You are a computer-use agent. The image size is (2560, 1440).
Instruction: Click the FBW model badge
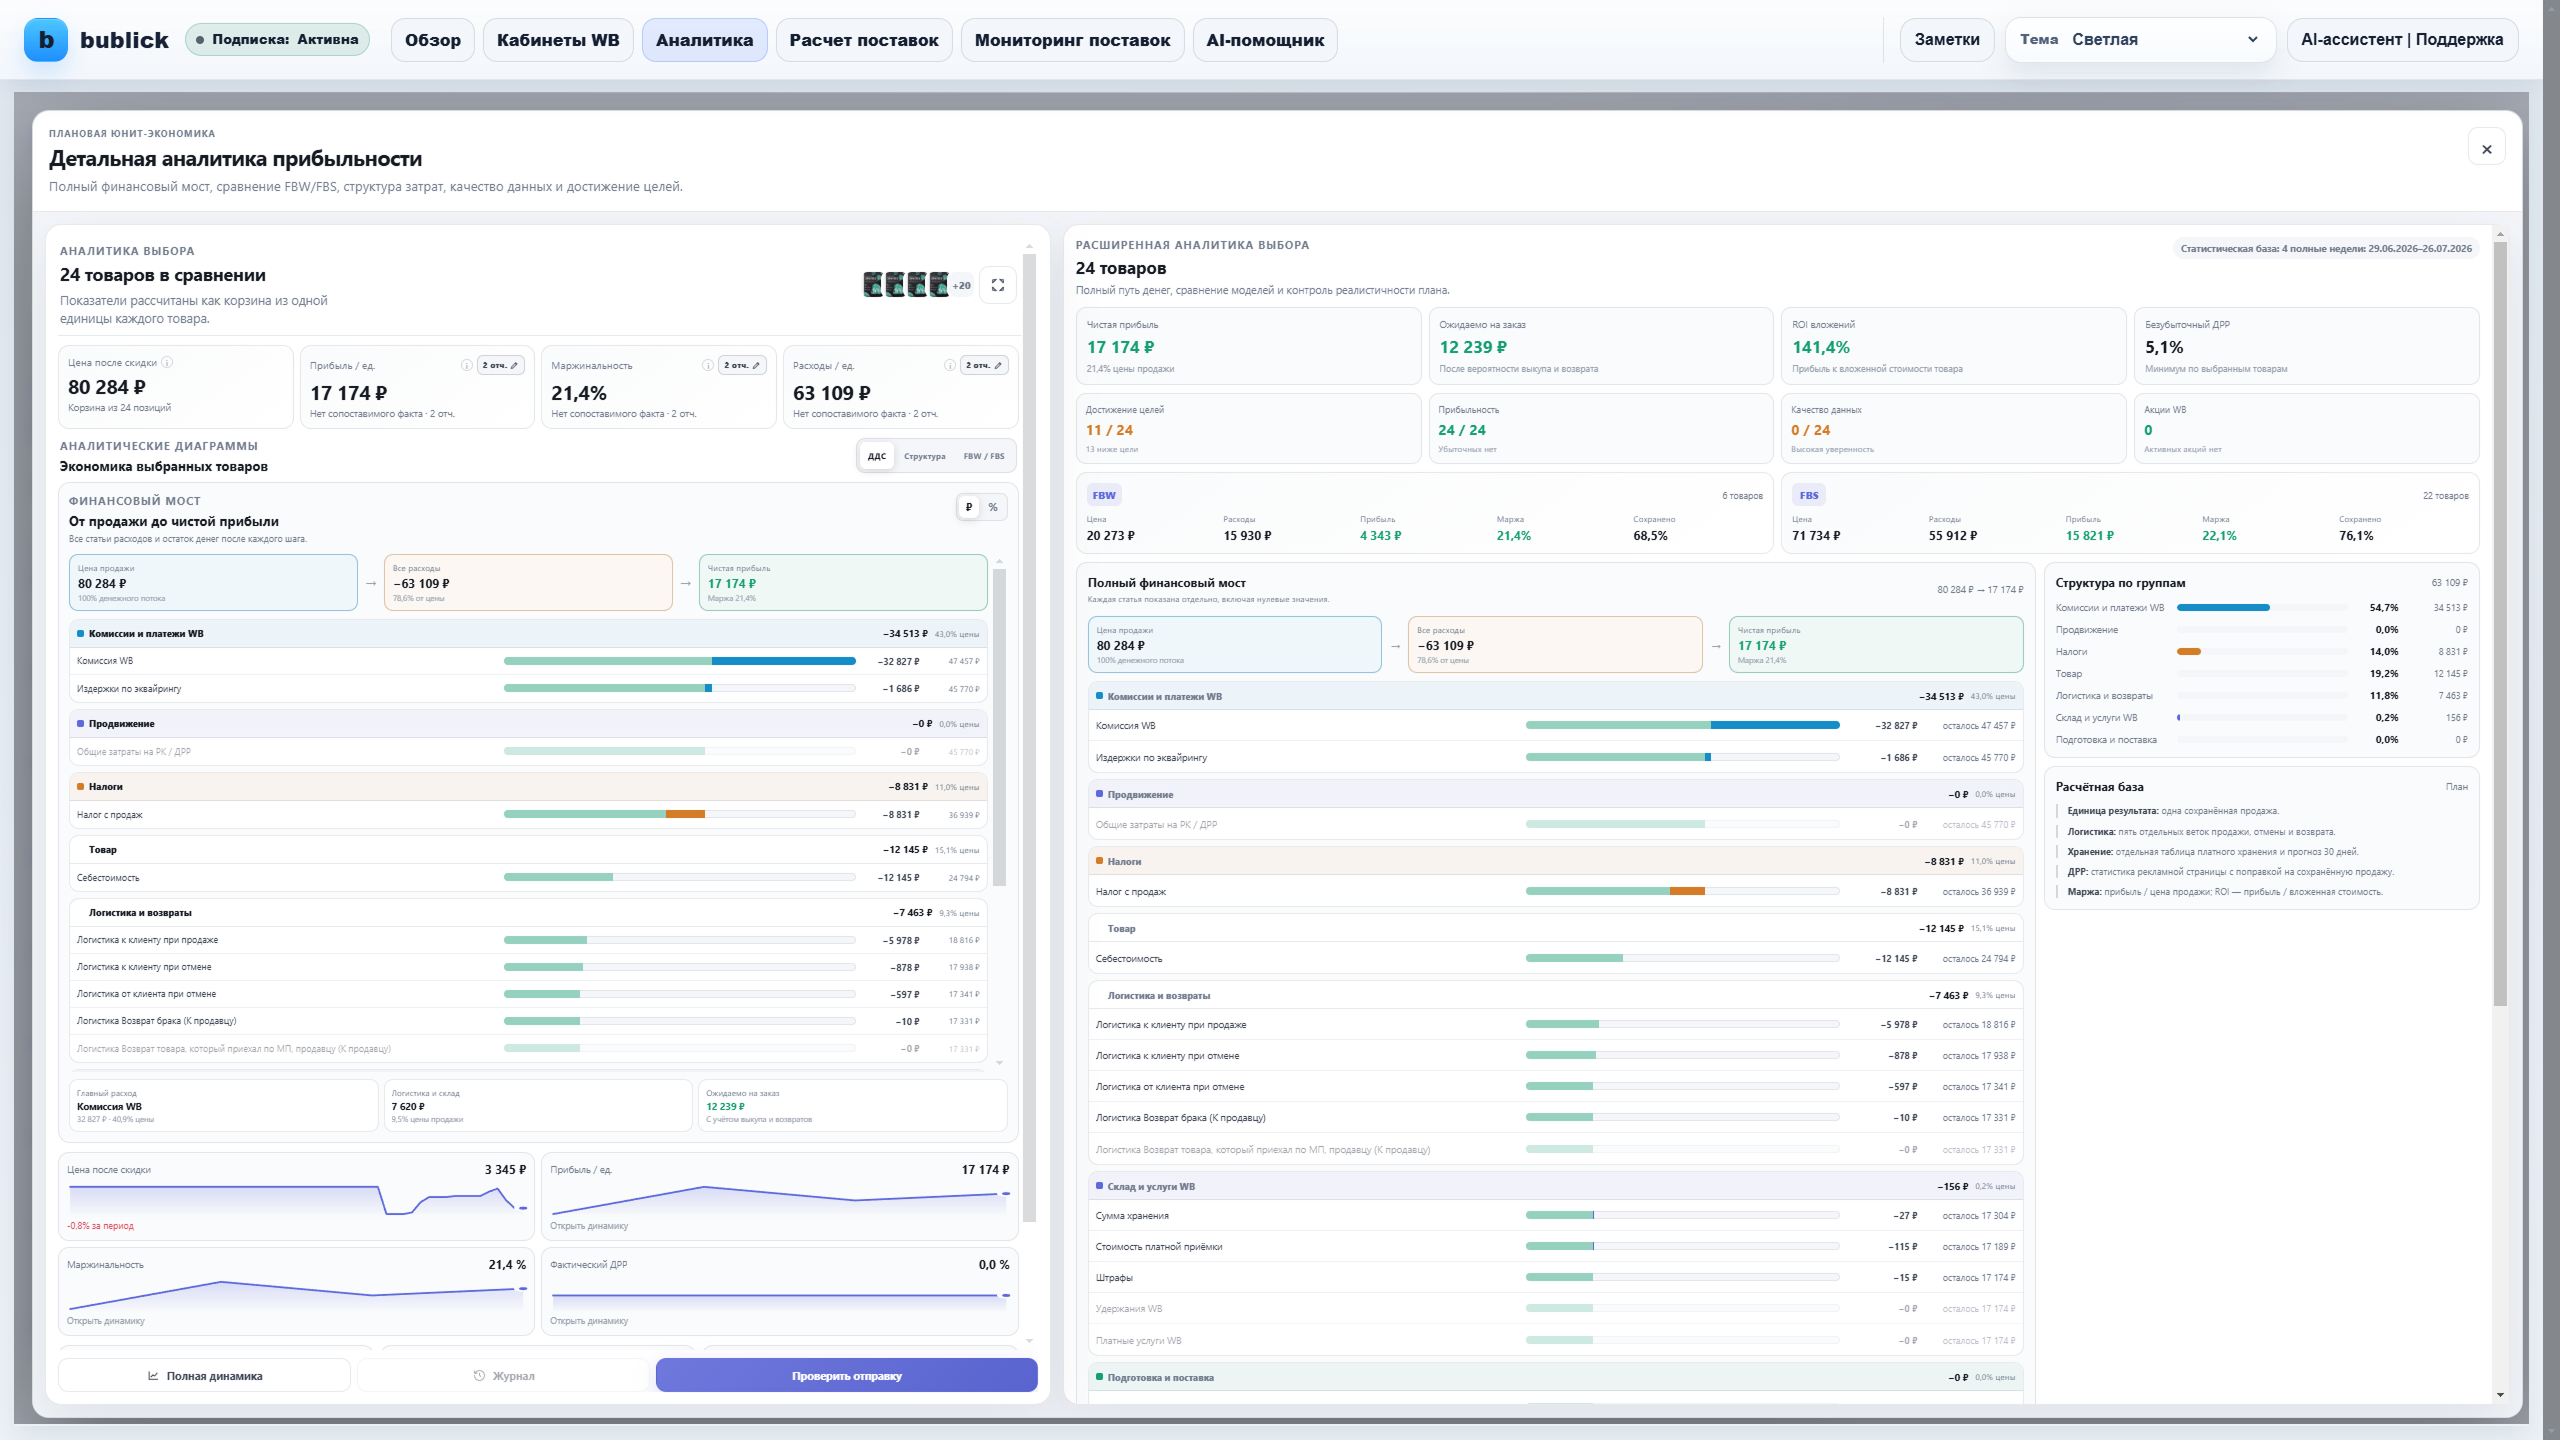click(1104, 495)
